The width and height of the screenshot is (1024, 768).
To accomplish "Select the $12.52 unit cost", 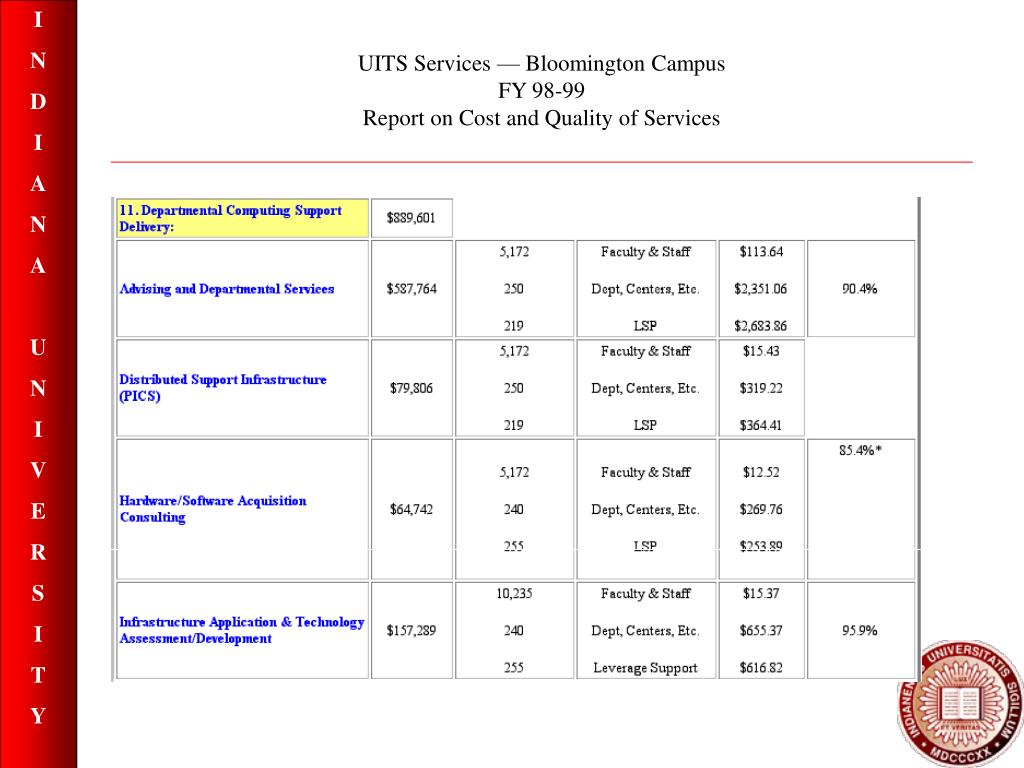I will point(761,472).
